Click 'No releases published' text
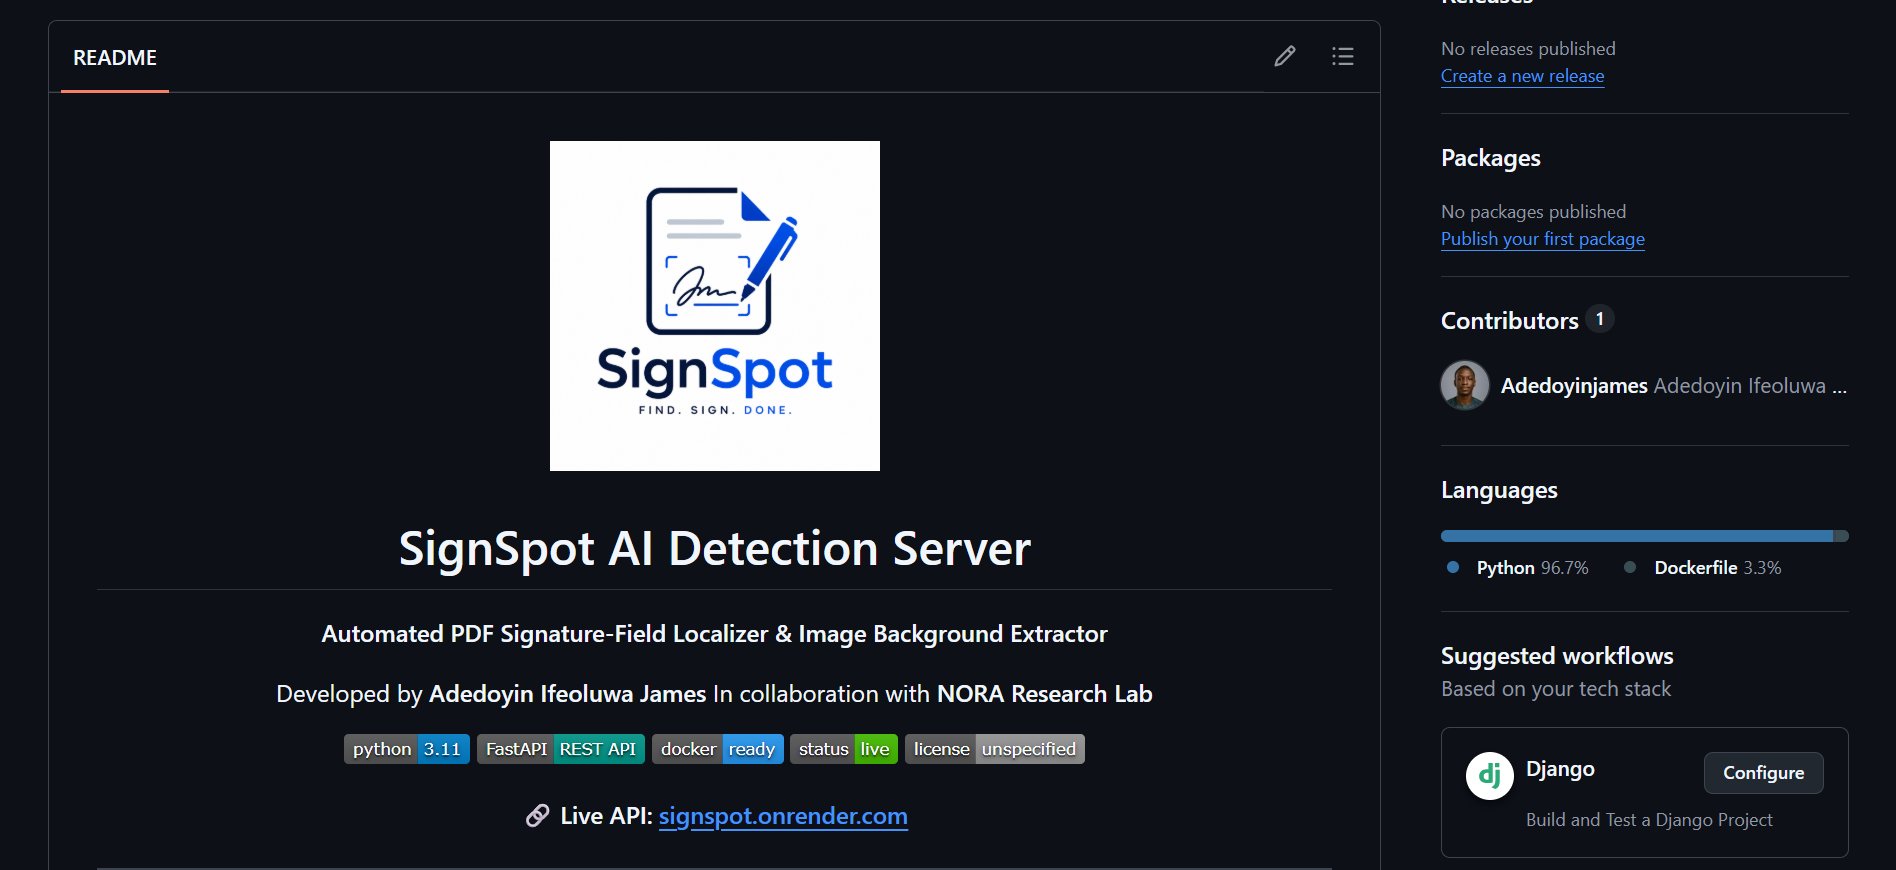1896x870 pixels. point(1528,49)
